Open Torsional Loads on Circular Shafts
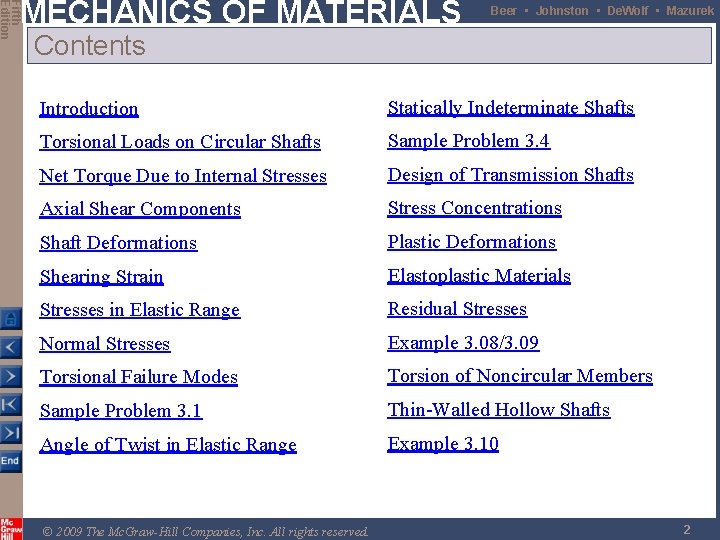The image size is (720, 540). [x=180, y=142]
